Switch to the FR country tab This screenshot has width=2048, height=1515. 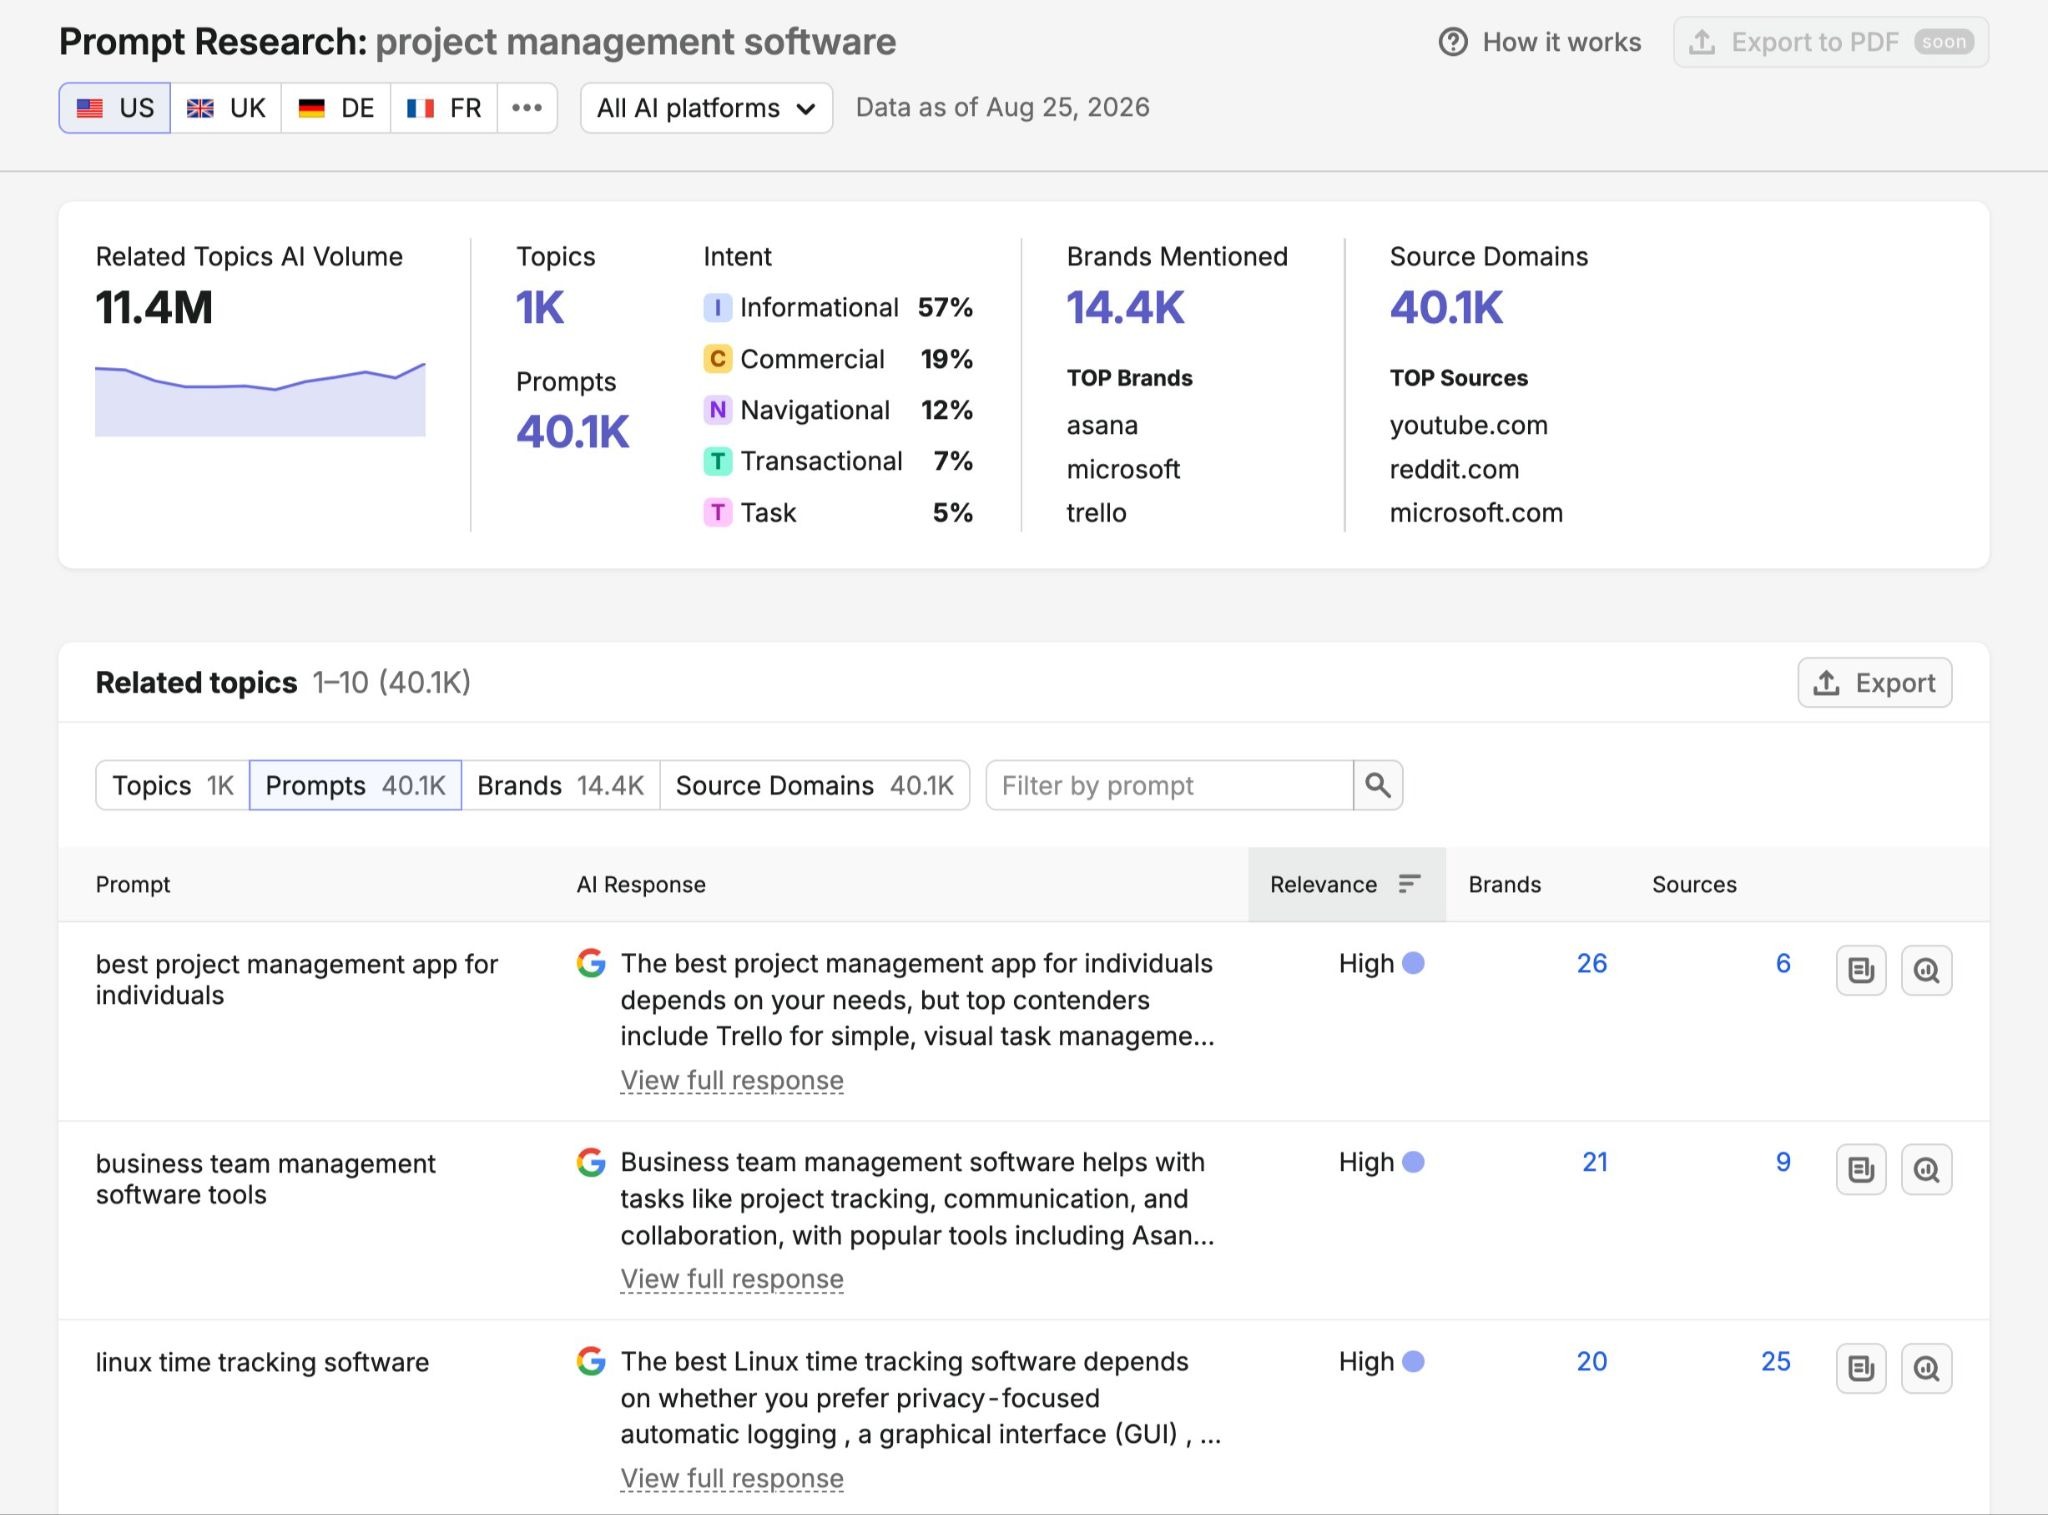coord(444,108)
